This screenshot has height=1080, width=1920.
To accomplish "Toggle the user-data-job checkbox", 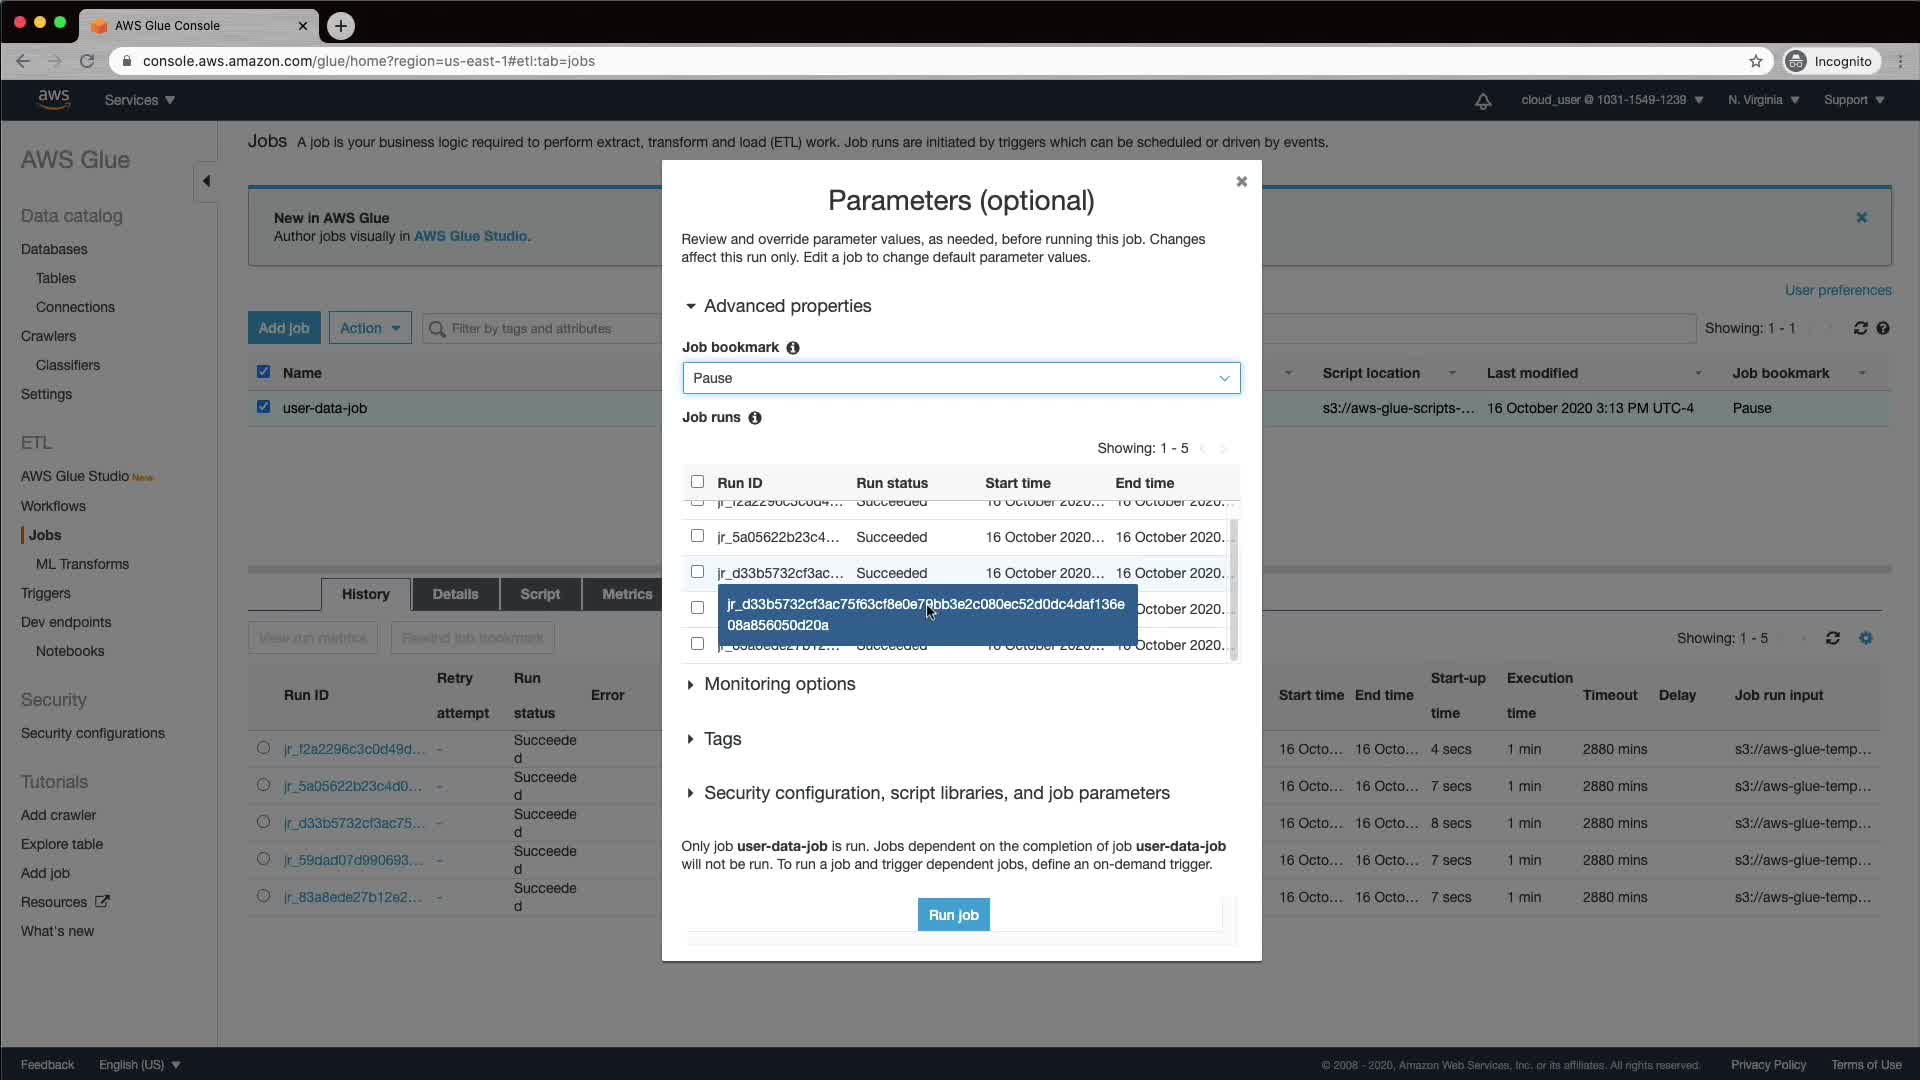I will (263, 407).
